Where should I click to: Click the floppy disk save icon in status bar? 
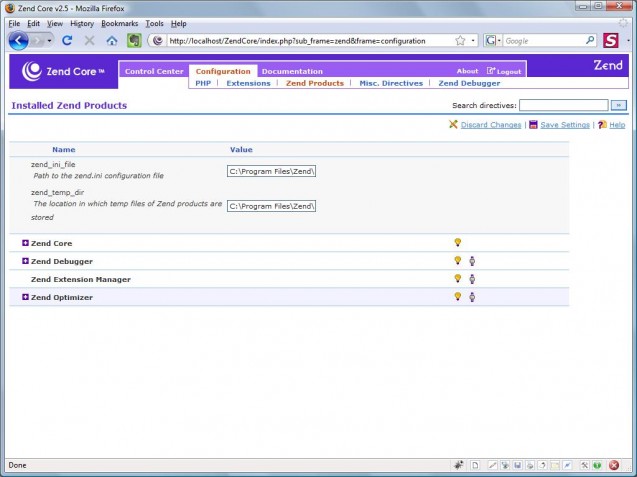(517, 465)
